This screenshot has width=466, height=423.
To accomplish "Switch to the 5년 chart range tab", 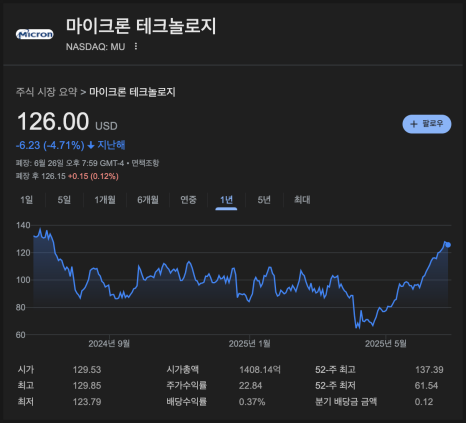I will pyautogui.click(x=264, y=200).
